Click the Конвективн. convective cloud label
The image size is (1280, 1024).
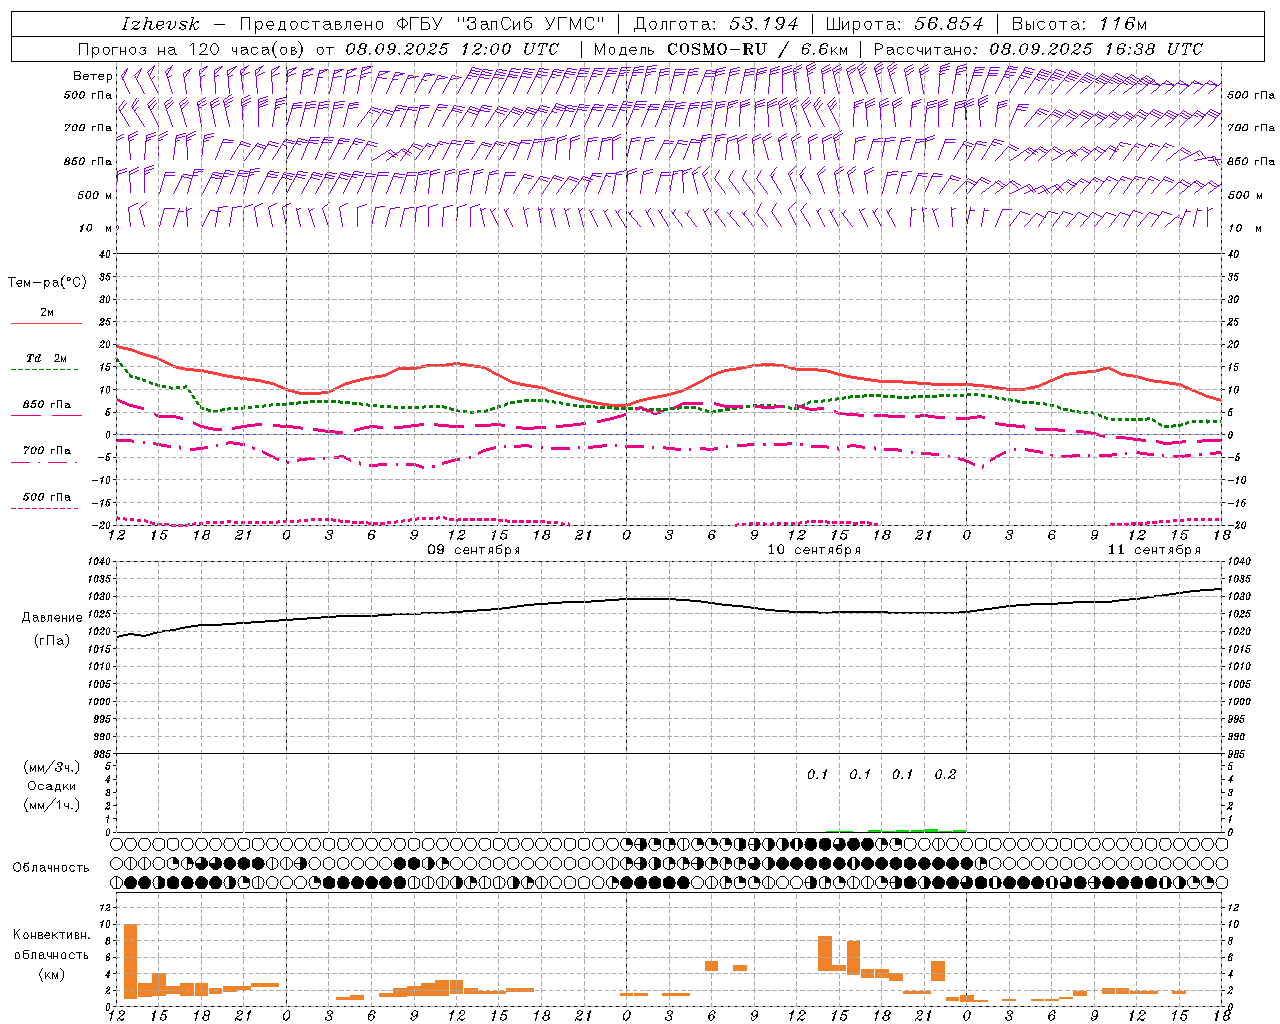[52, 935]
